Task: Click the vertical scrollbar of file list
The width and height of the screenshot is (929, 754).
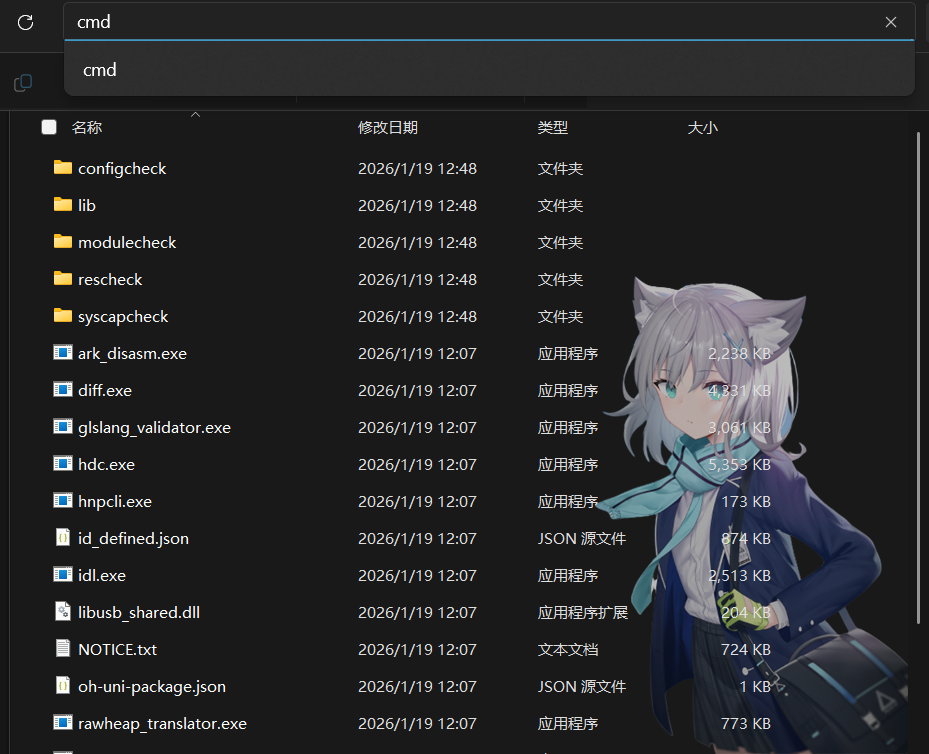Action: [x=920, y=400]
